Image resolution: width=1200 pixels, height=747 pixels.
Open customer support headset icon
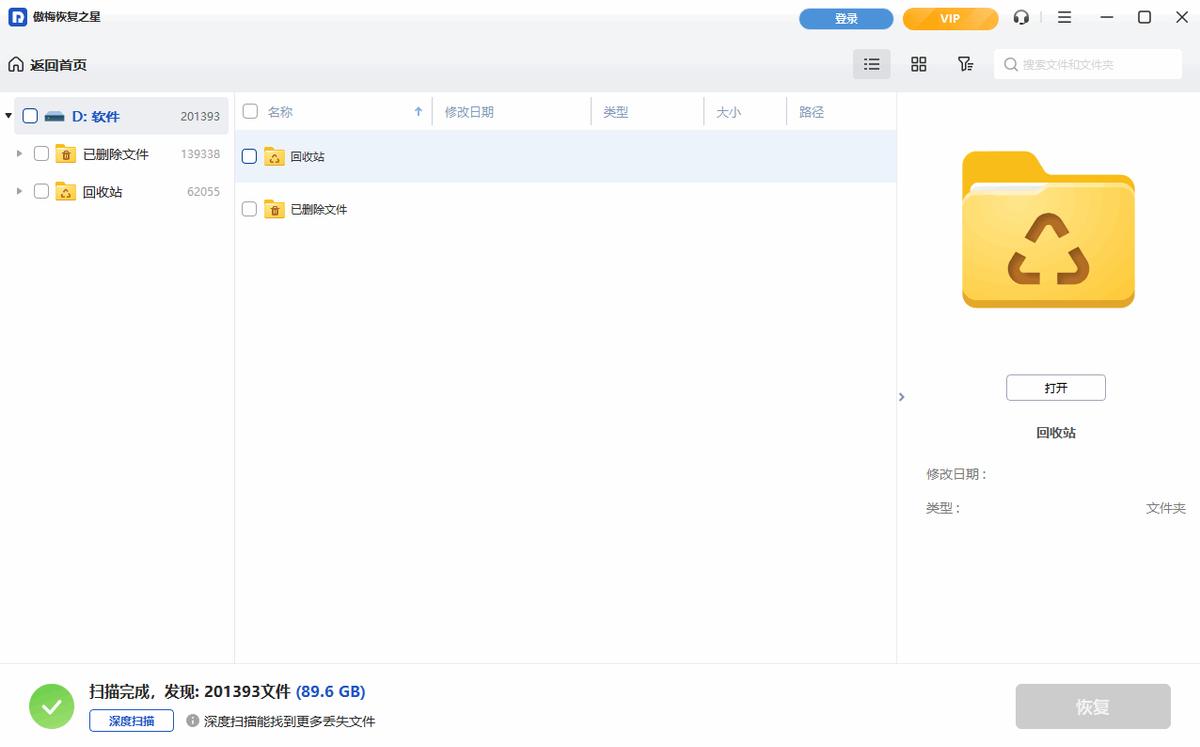coord(1021,18)
